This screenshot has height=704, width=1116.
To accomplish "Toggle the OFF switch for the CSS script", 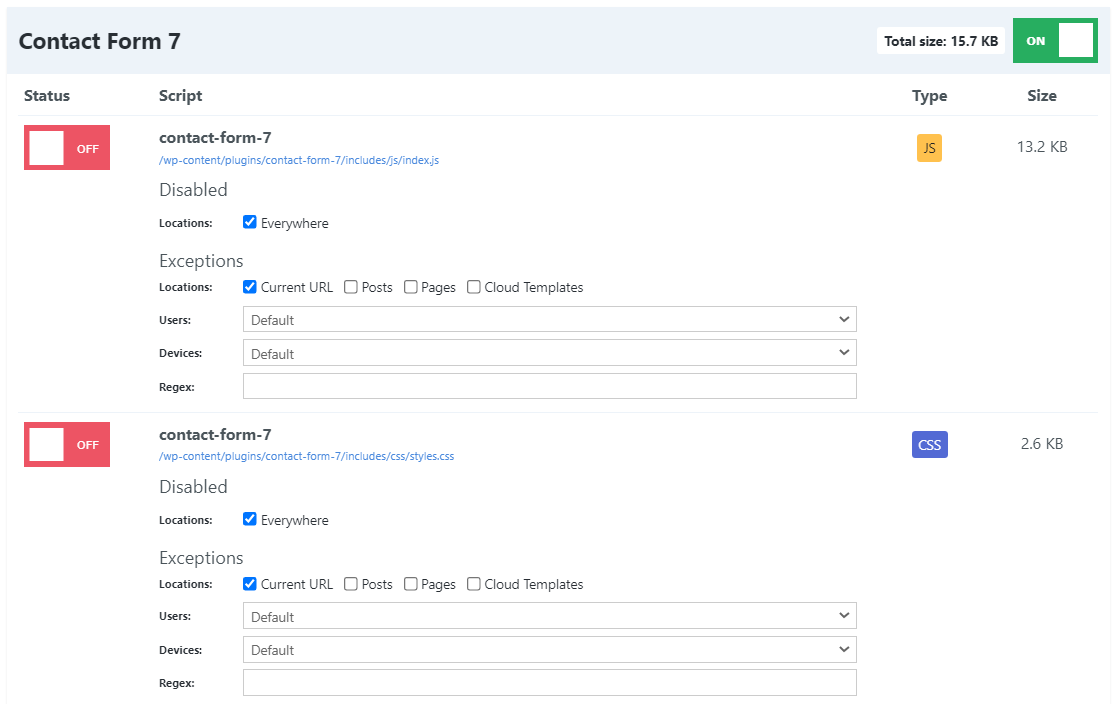I will point(66,444).
